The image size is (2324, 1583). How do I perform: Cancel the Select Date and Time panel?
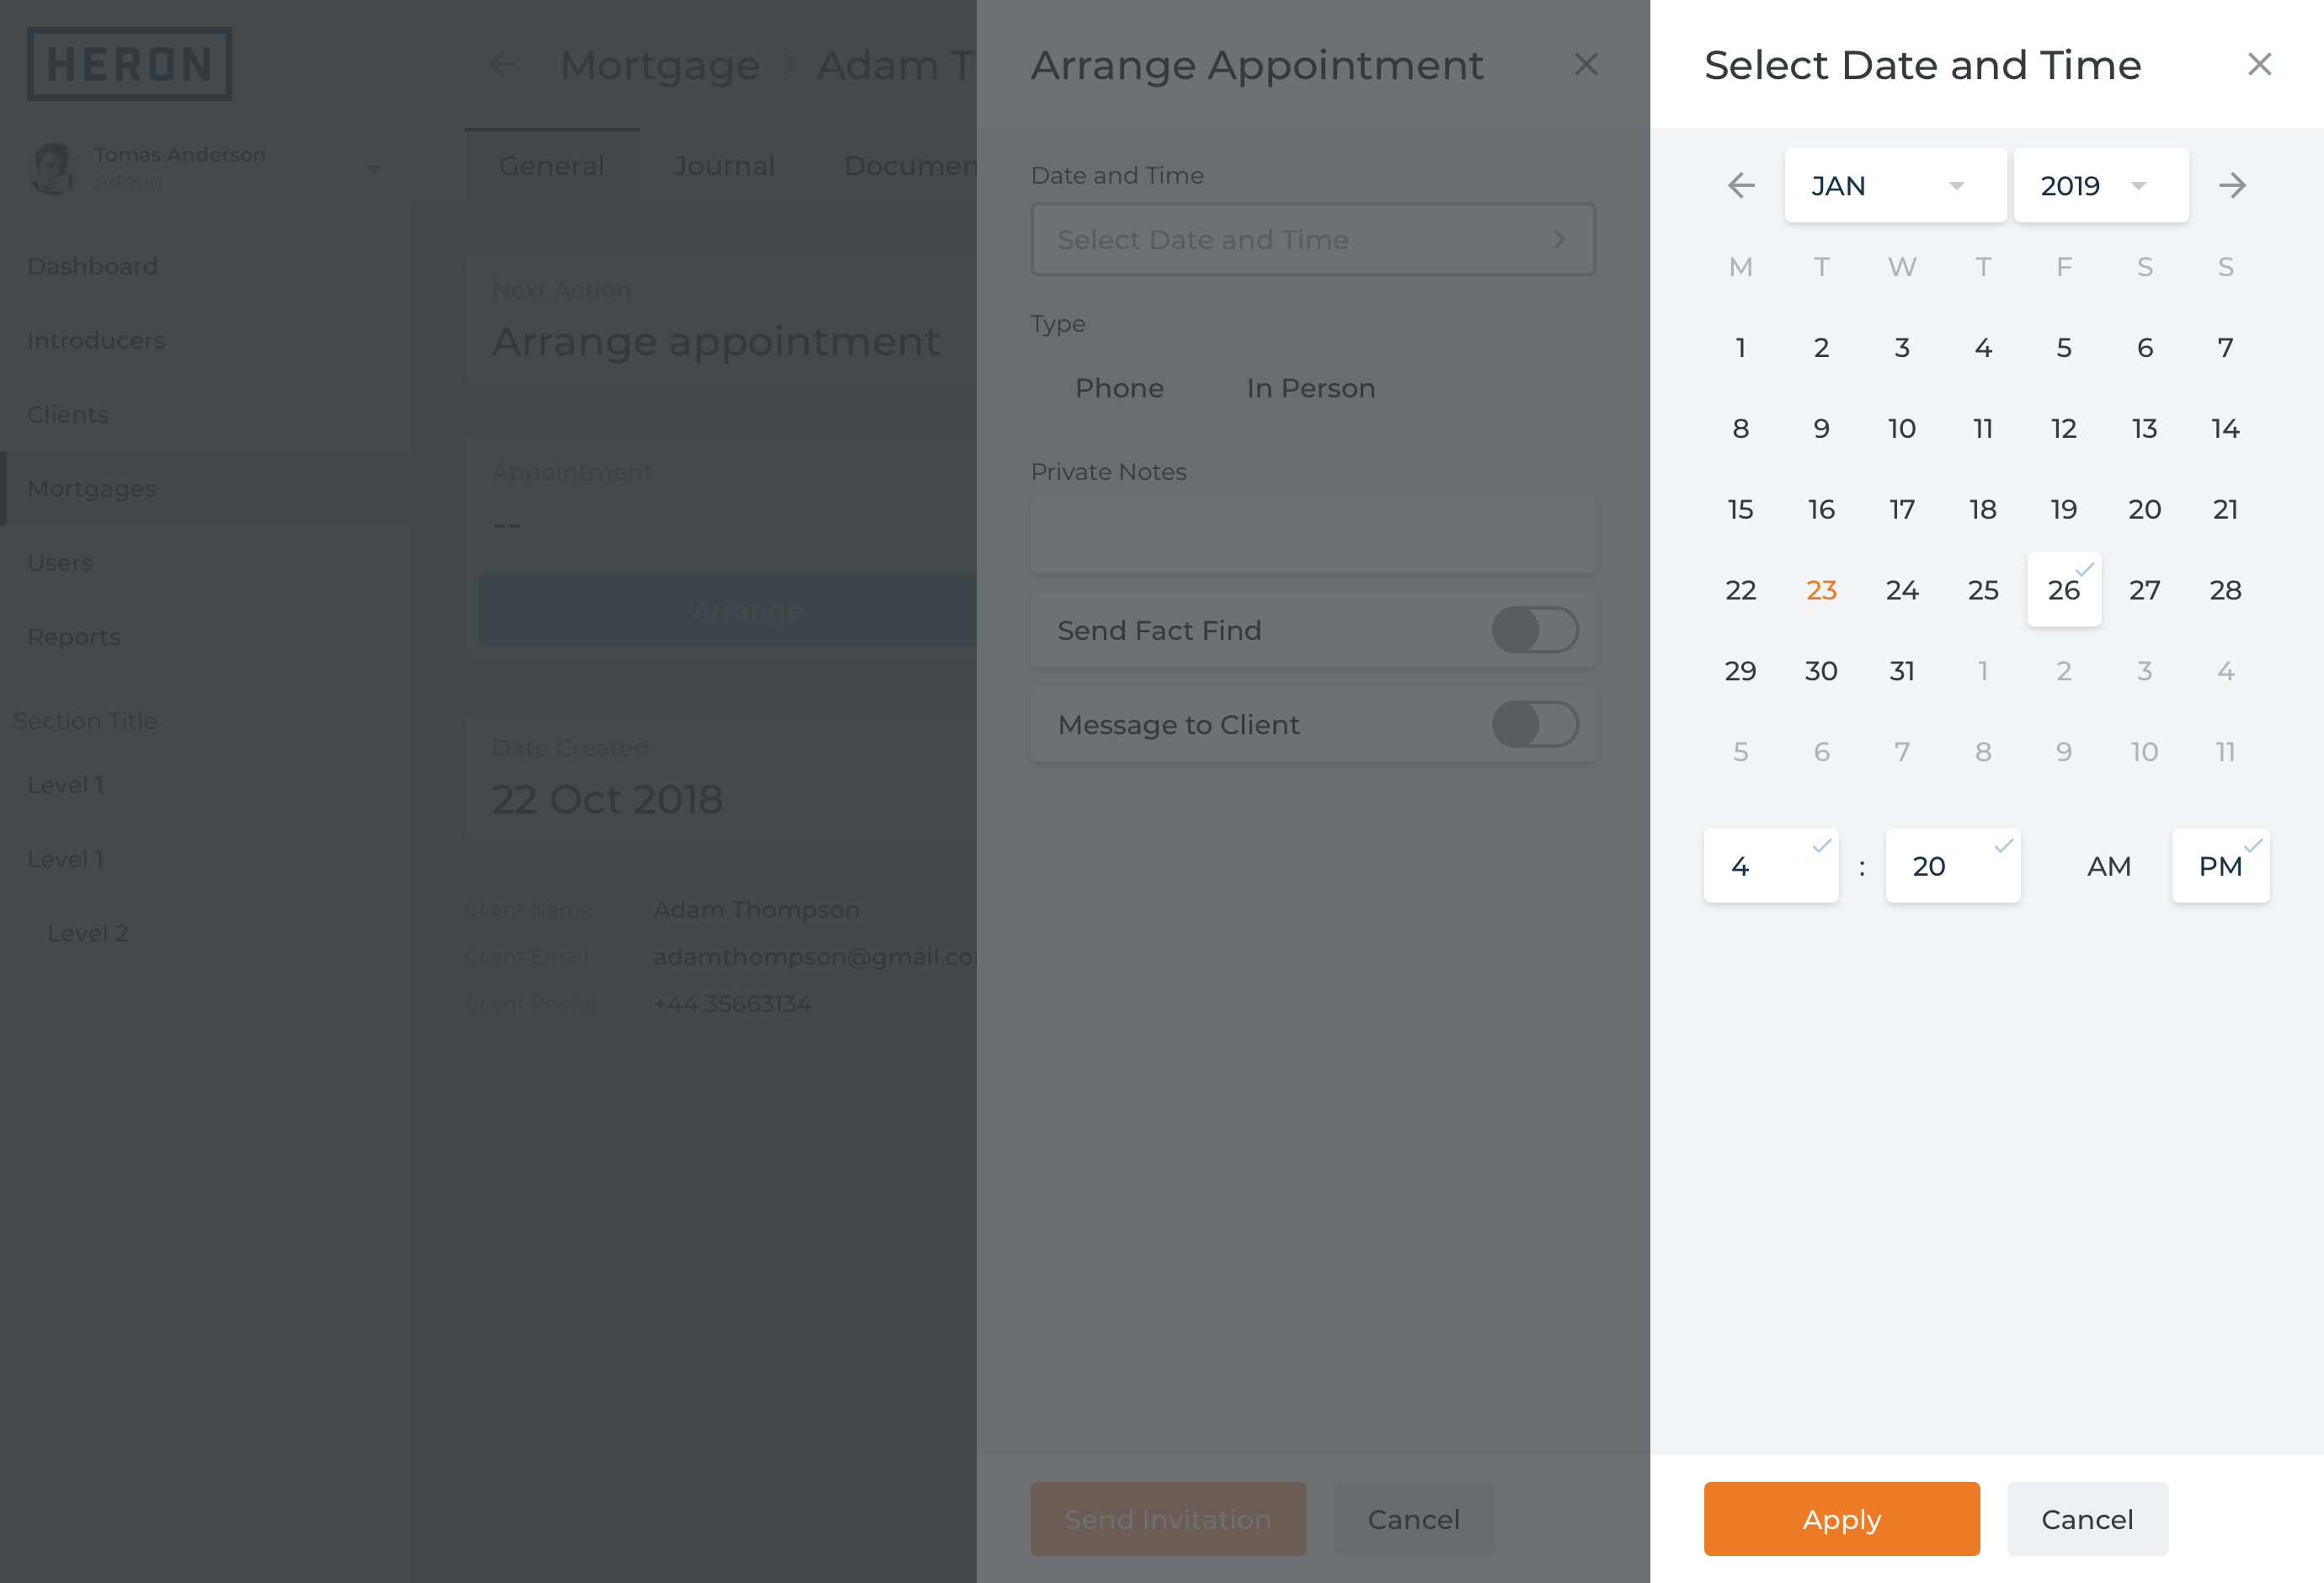coord(2087,1519)
